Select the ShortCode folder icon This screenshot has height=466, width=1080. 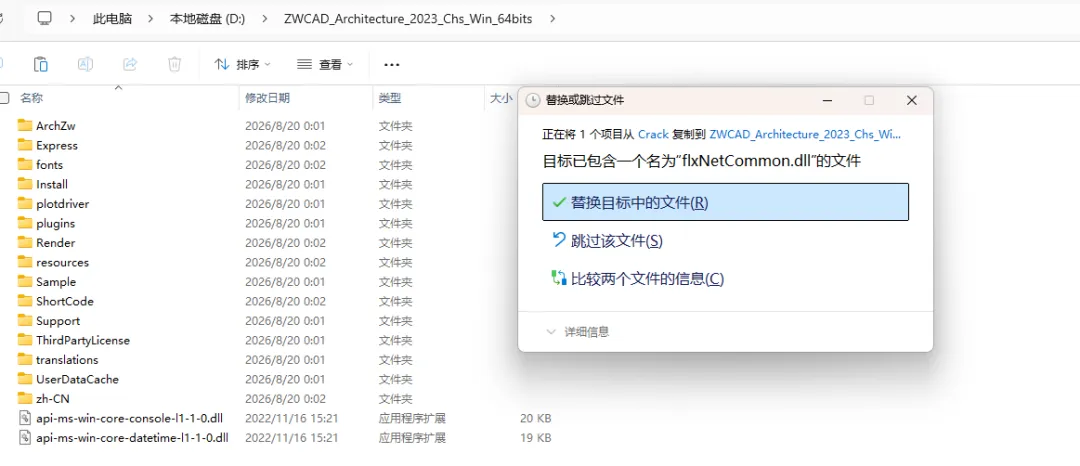[25, 301]
